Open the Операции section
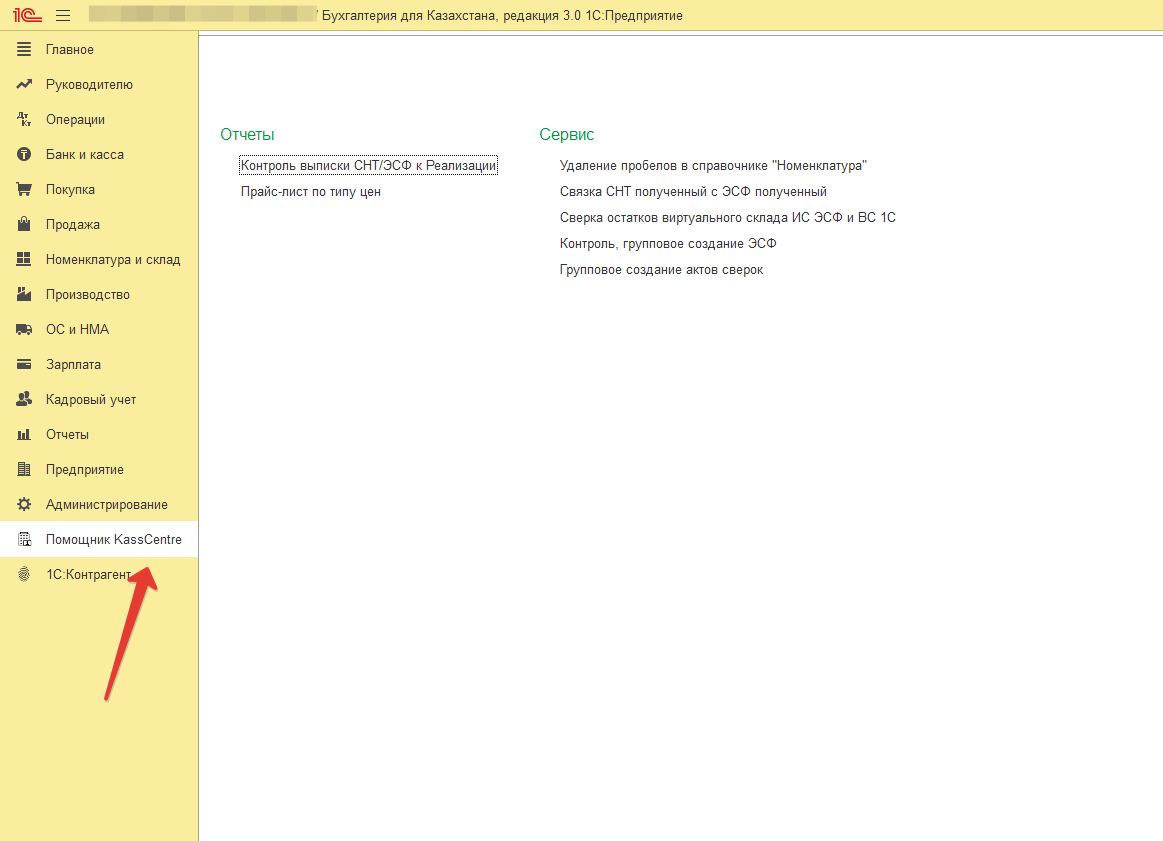Viewport: 1163px width, 841px height. coord(75,120)
